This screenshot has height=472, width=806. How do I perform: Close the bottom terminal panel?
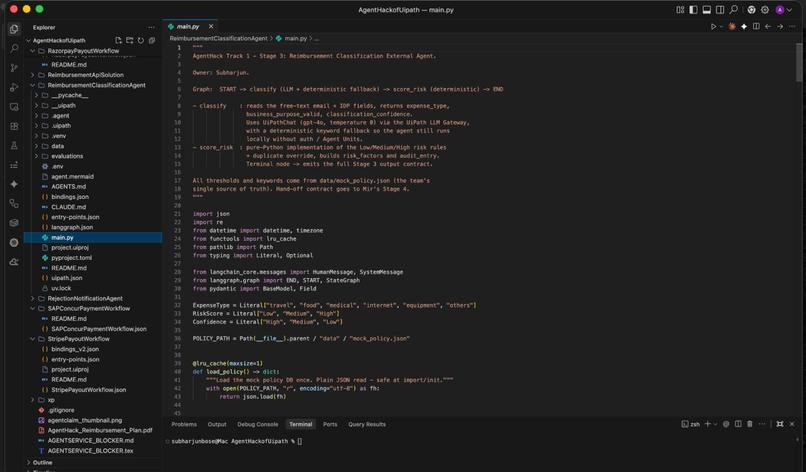(792, 424)
